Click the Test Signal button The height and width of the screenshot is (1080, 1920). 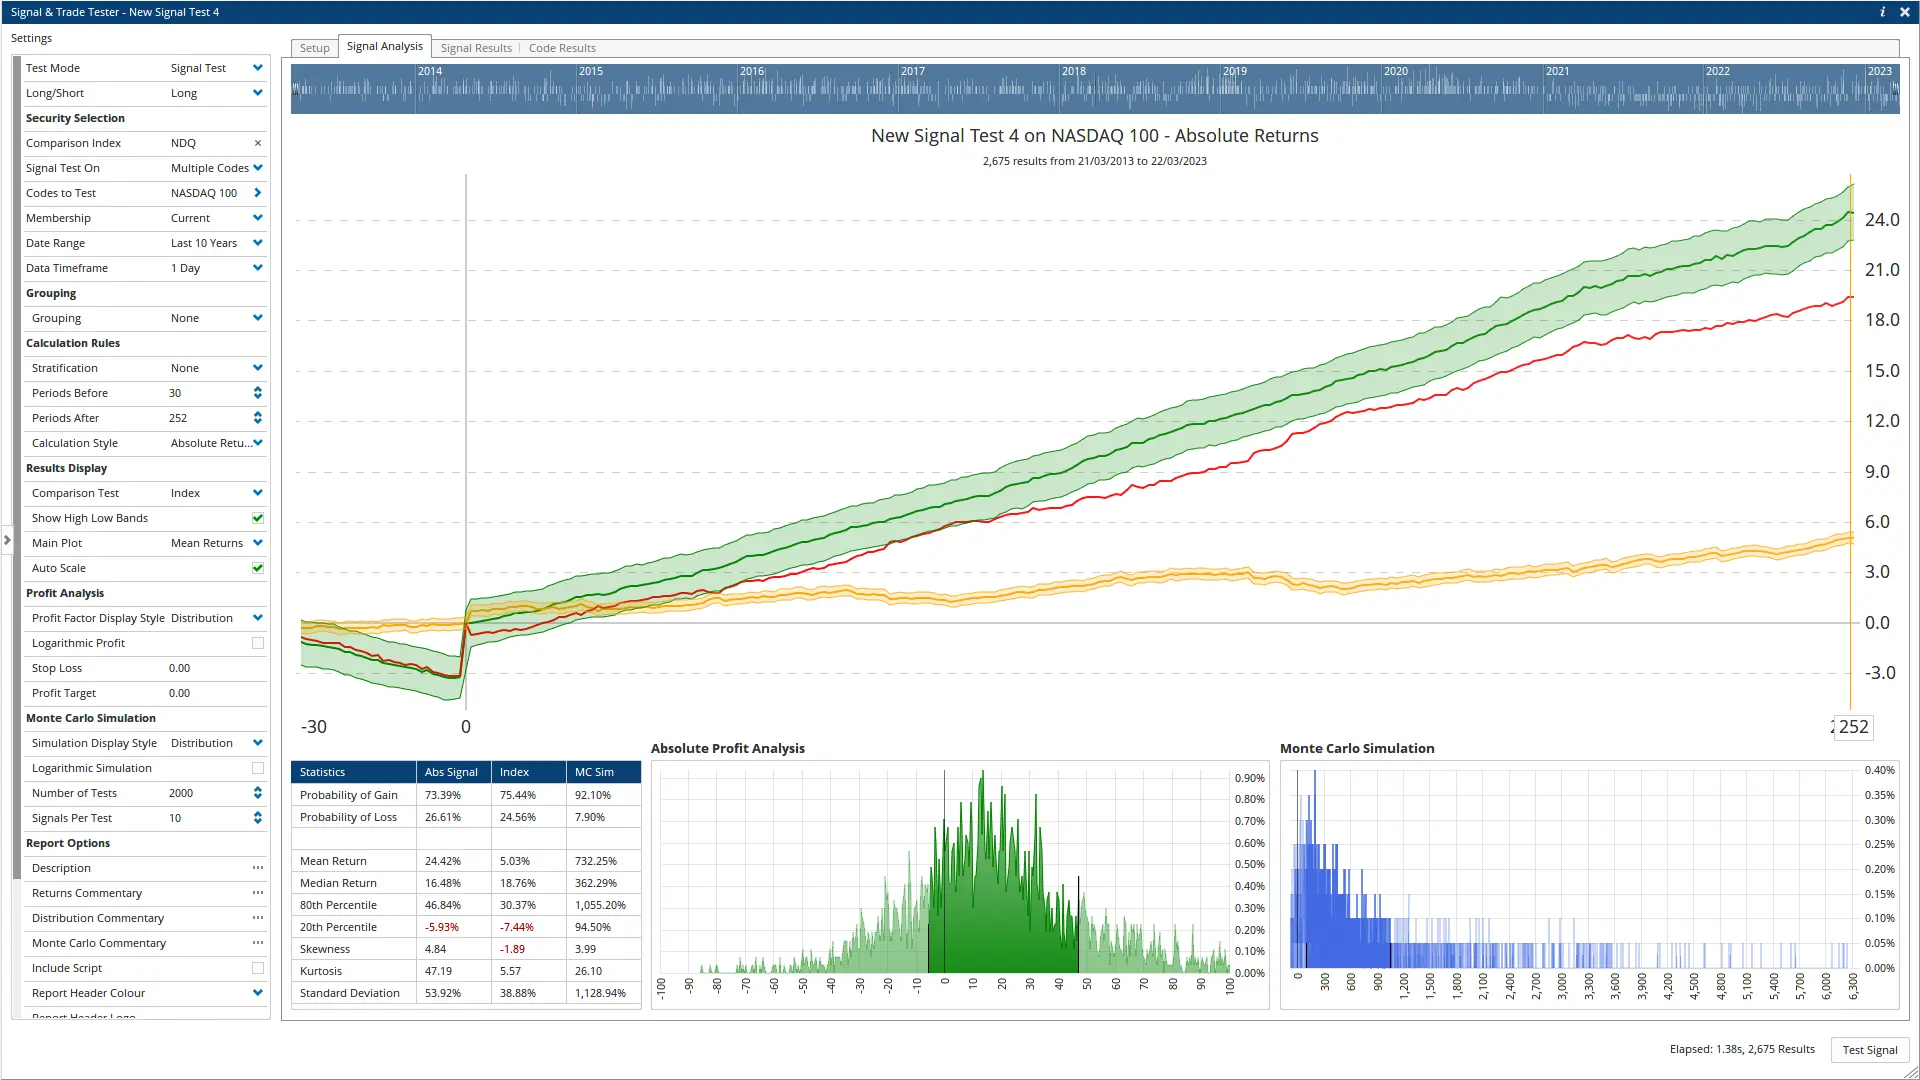point(1869,1050)
